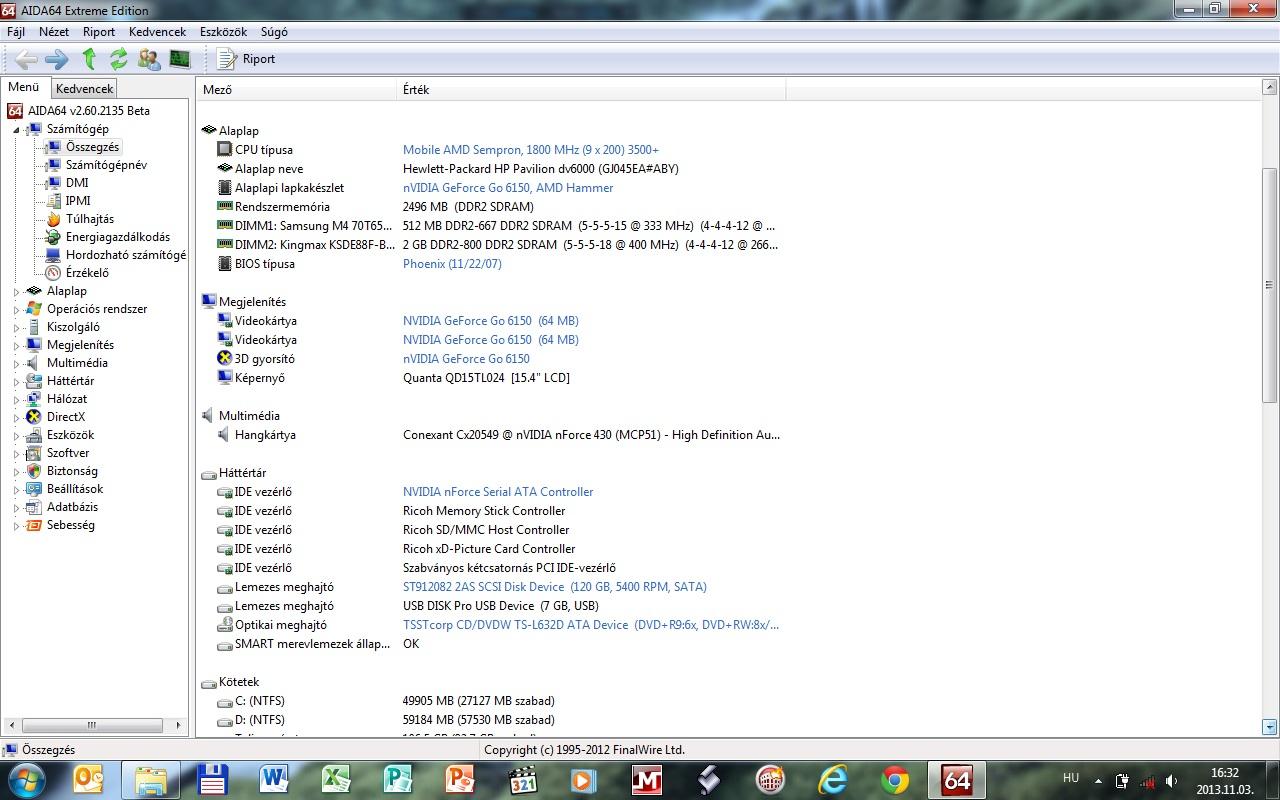Expand the Megjelenítés tree node

tap(17, 345)
